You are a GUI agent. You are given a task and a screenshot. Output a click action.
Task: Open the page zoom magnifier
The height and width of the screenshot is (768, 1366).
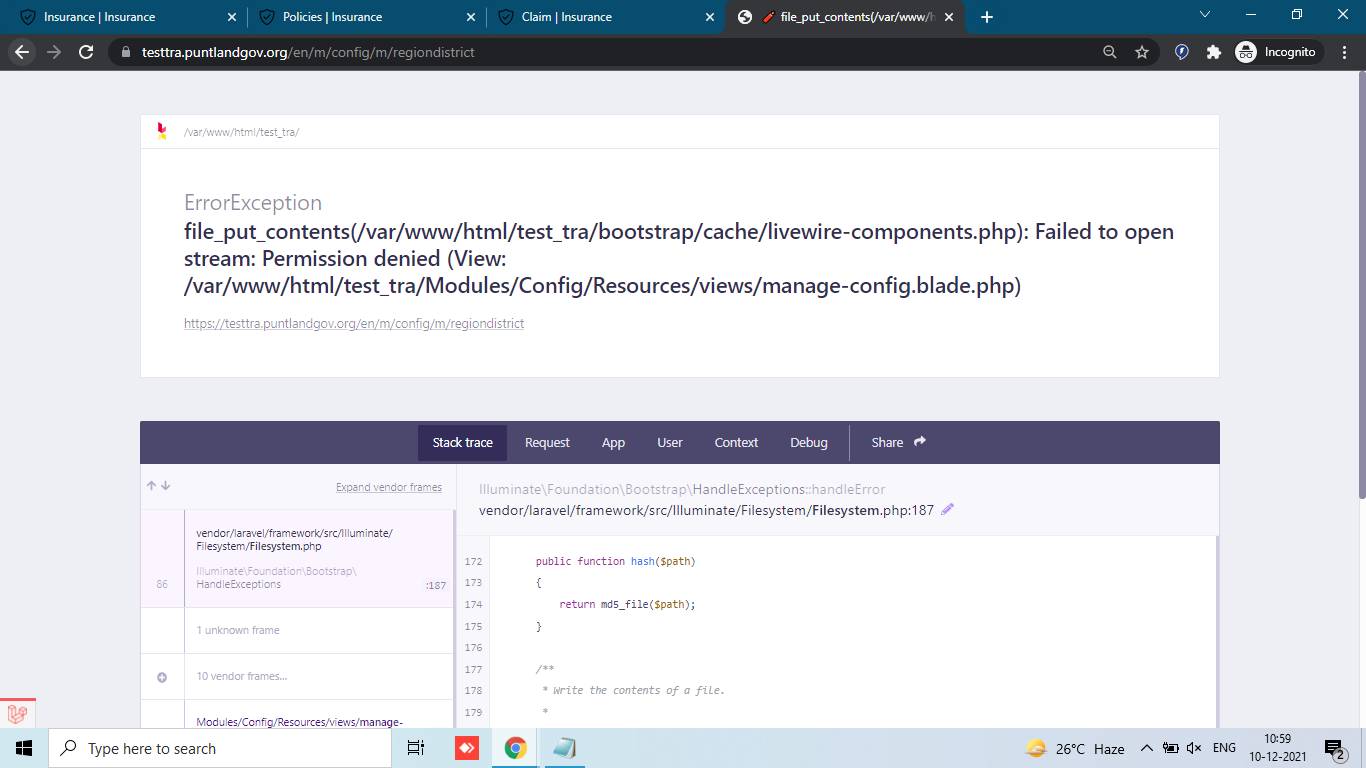tap(1109, 52)
